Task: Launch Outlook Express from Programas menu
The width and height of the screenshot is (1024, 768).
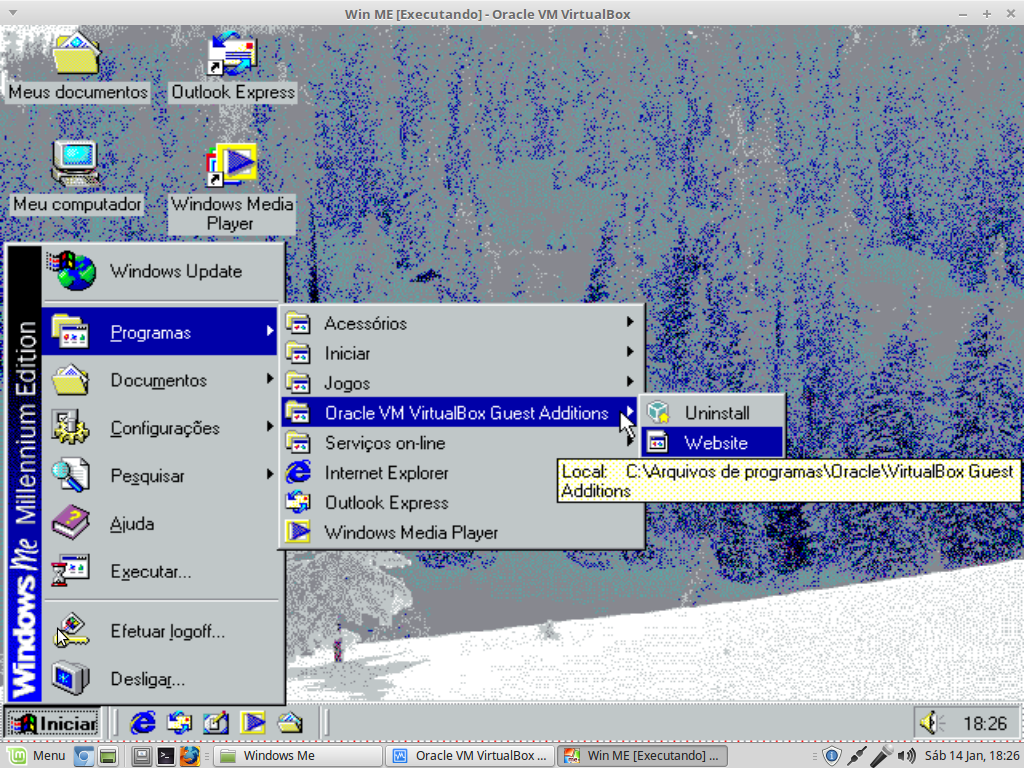Action: (462, 503)
